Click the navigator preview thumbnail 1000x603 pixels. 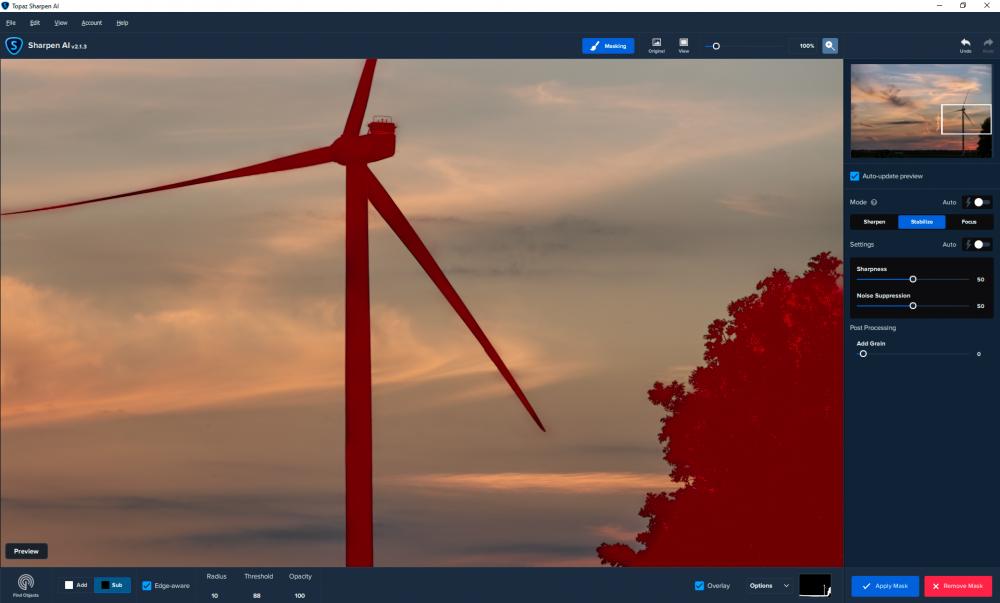click(x=921, y=110)
